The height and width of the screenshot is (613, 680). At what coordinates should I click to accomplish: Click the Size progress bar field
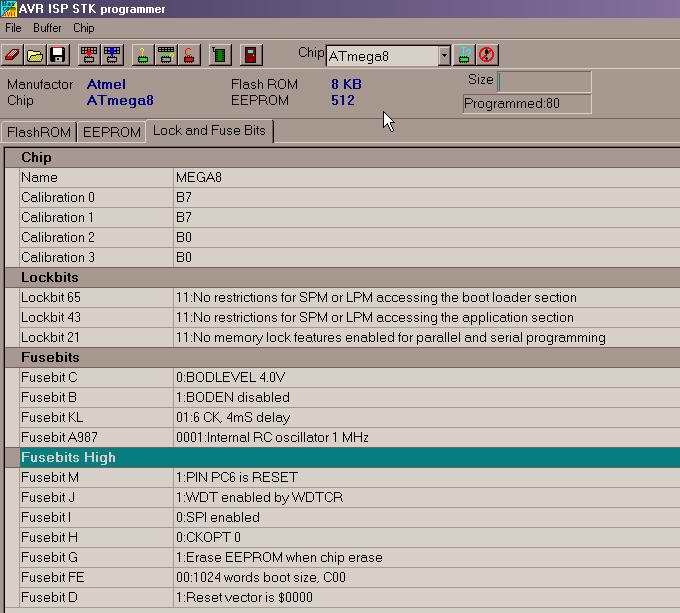pyautogui.click(x=544, y=81)
